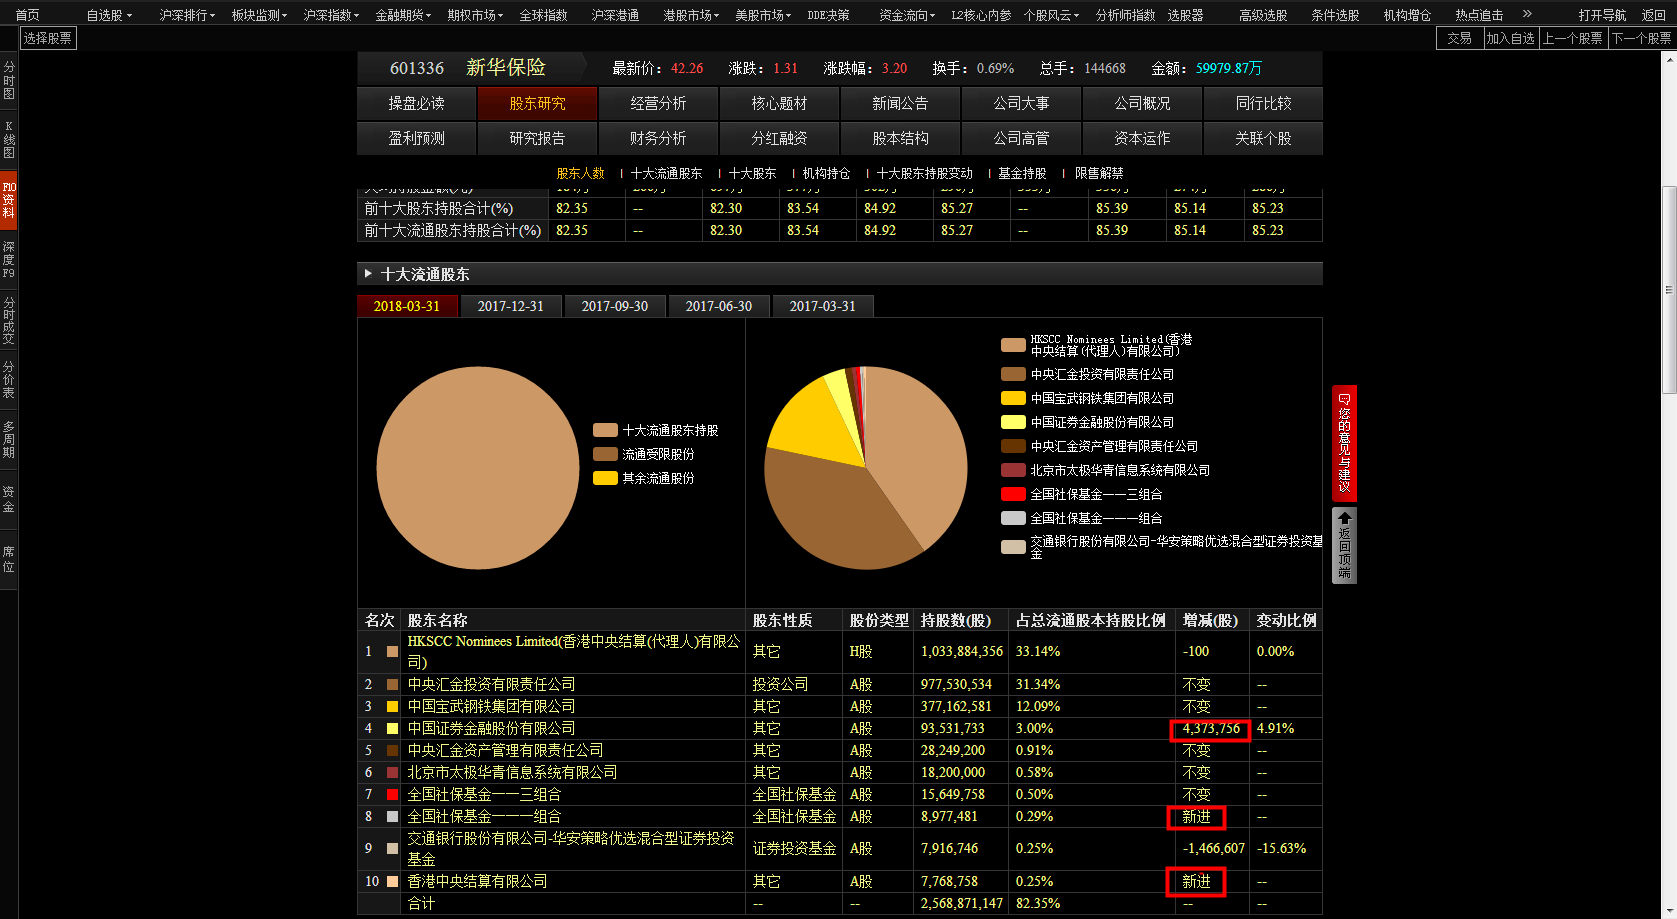Expand the 资金流向 dropdown menu
The image size is (1677, 919).
click(907, 15)
